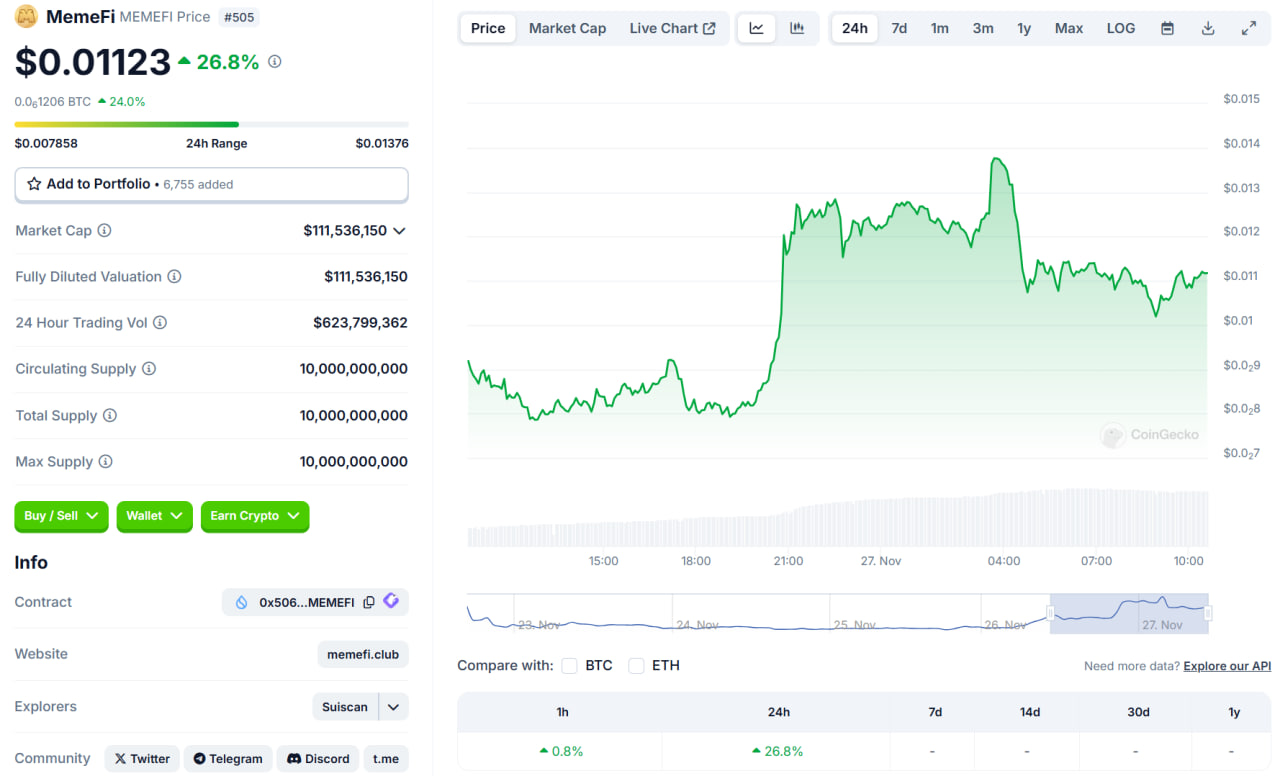
Task: Select the 3m time range
Action: tap(983, 28)
